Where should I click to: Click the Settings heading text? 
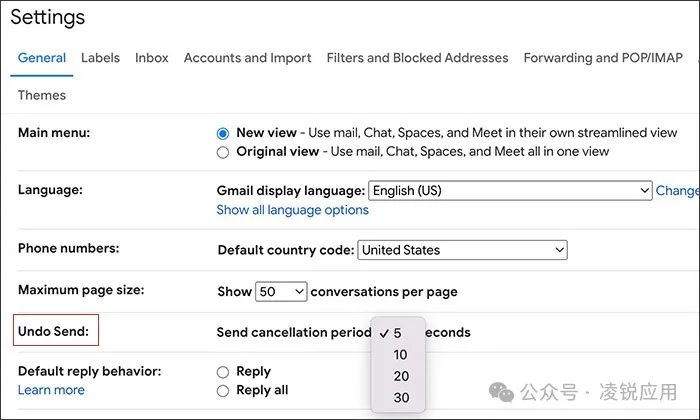(47, 17)
